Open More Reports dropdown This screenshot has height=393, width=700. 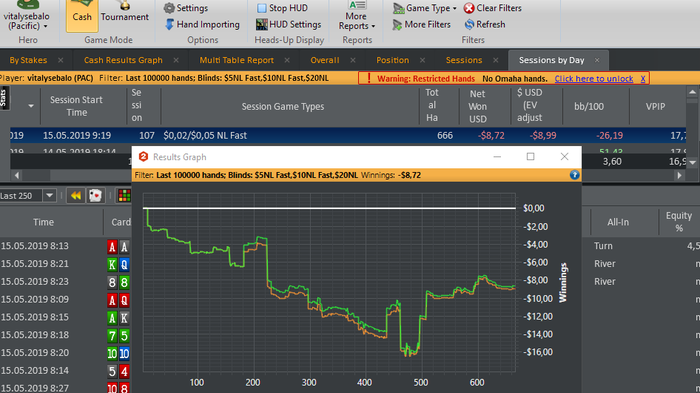(x=357, y=16)
